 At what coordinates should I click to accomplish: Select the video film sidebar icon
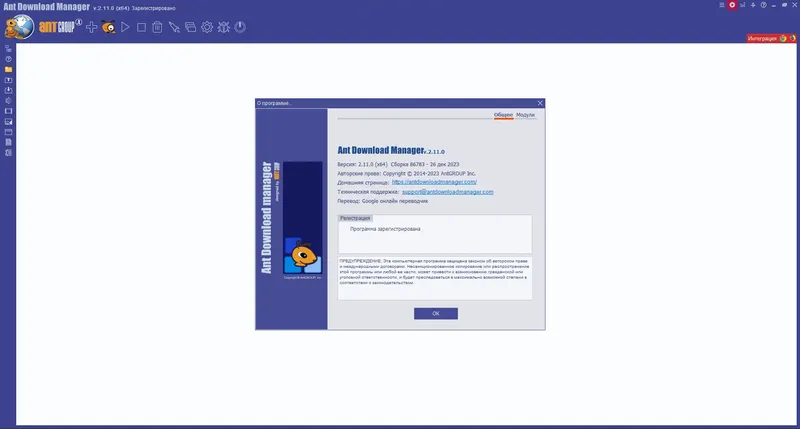coord(8,111)
